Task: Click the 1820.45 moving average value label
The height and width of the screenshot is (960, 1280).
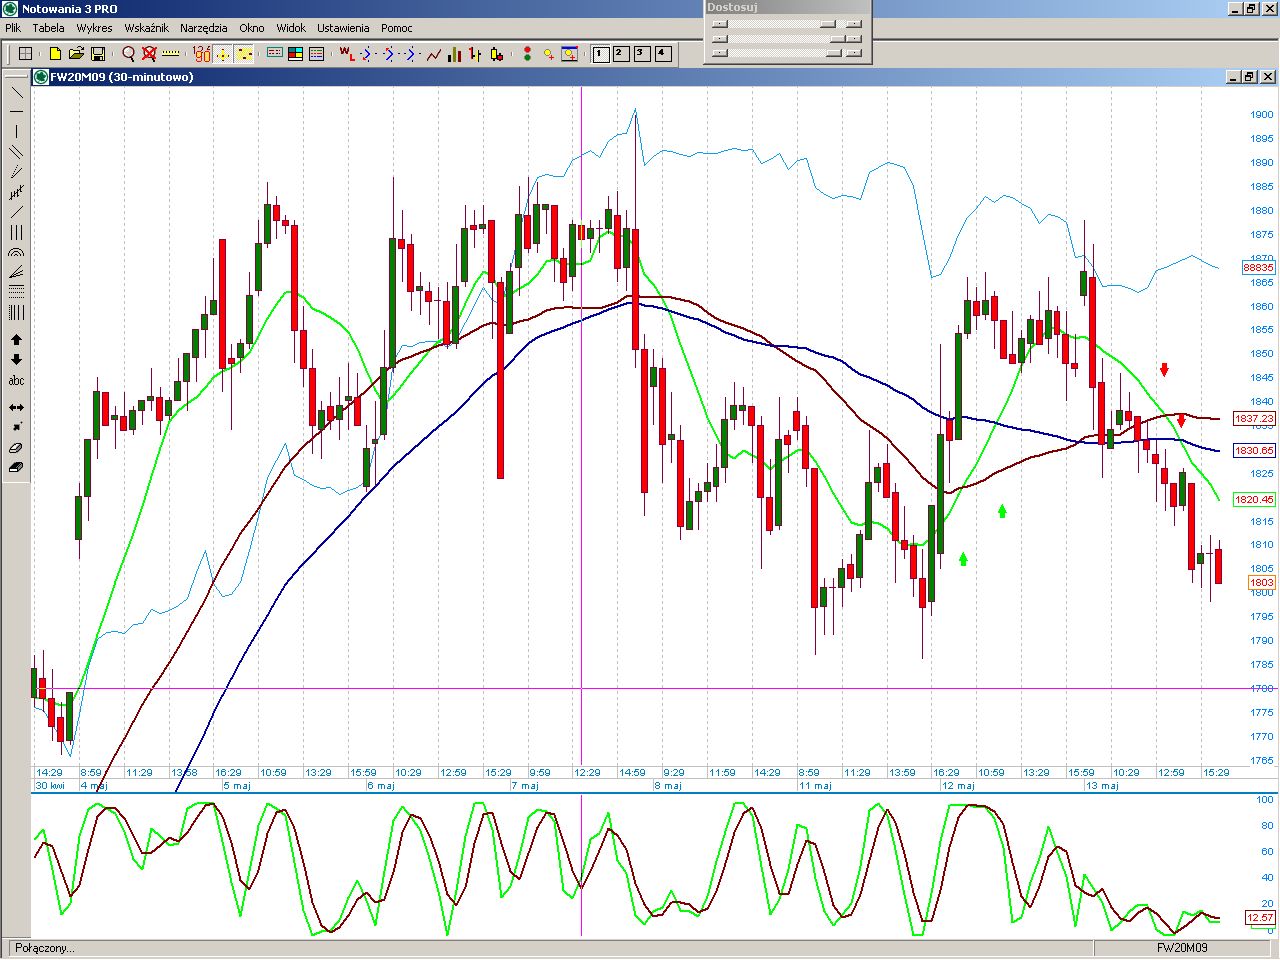Action: point(1254,500)
